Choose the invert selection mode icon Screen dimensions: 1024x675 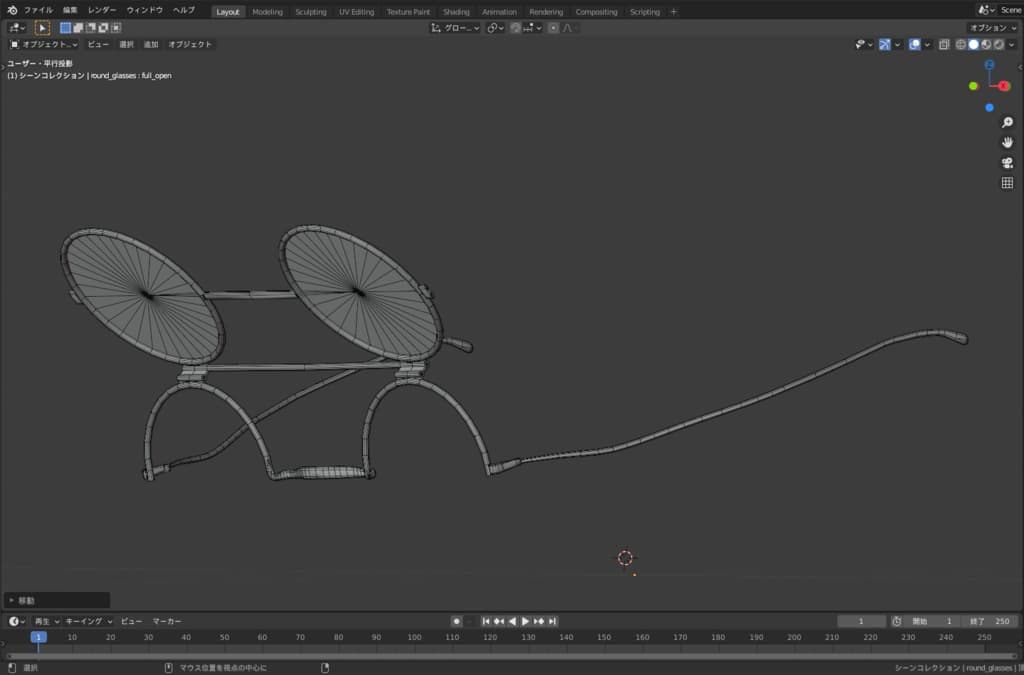click(103, 28)
